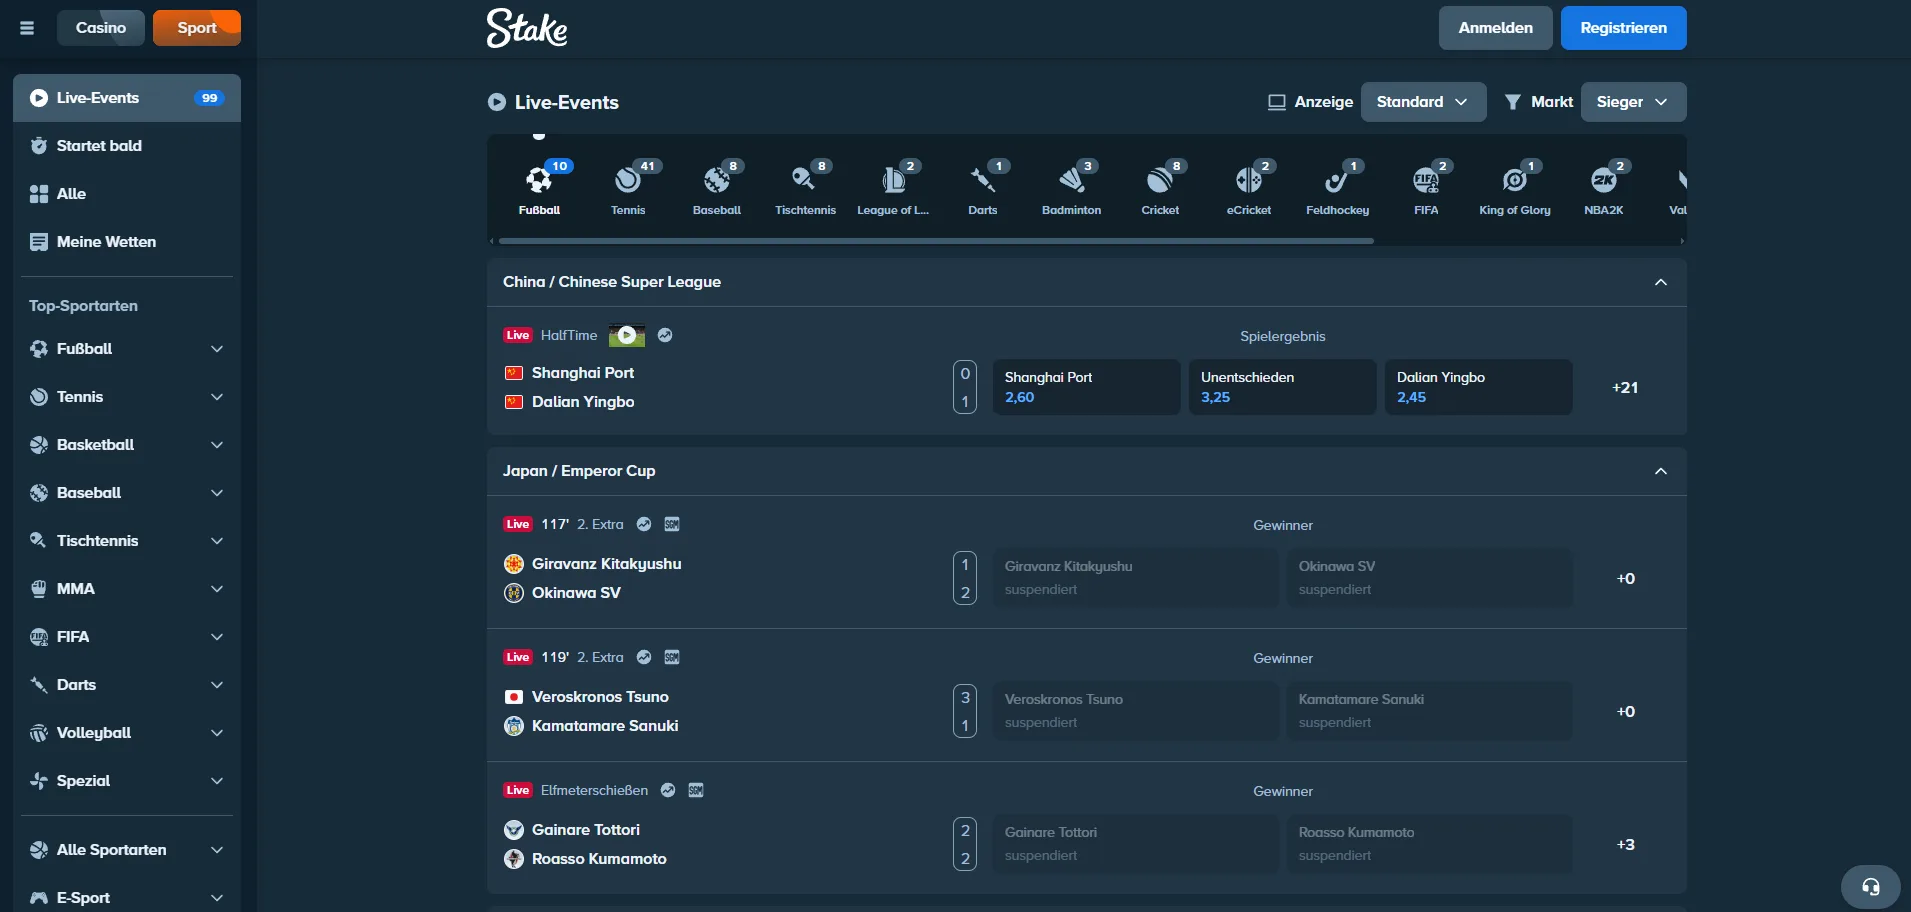Screen dimensions: 1911x912
Task: Open Meine Wetten in the sidebar
Action: pos(127,242)
